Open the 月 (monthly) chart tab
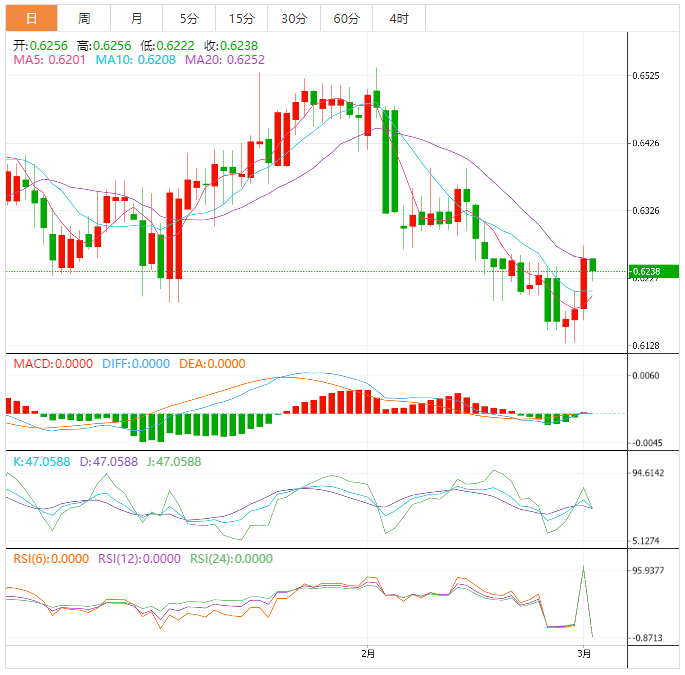This screenshot has height=675, width=685. point(136,18)
